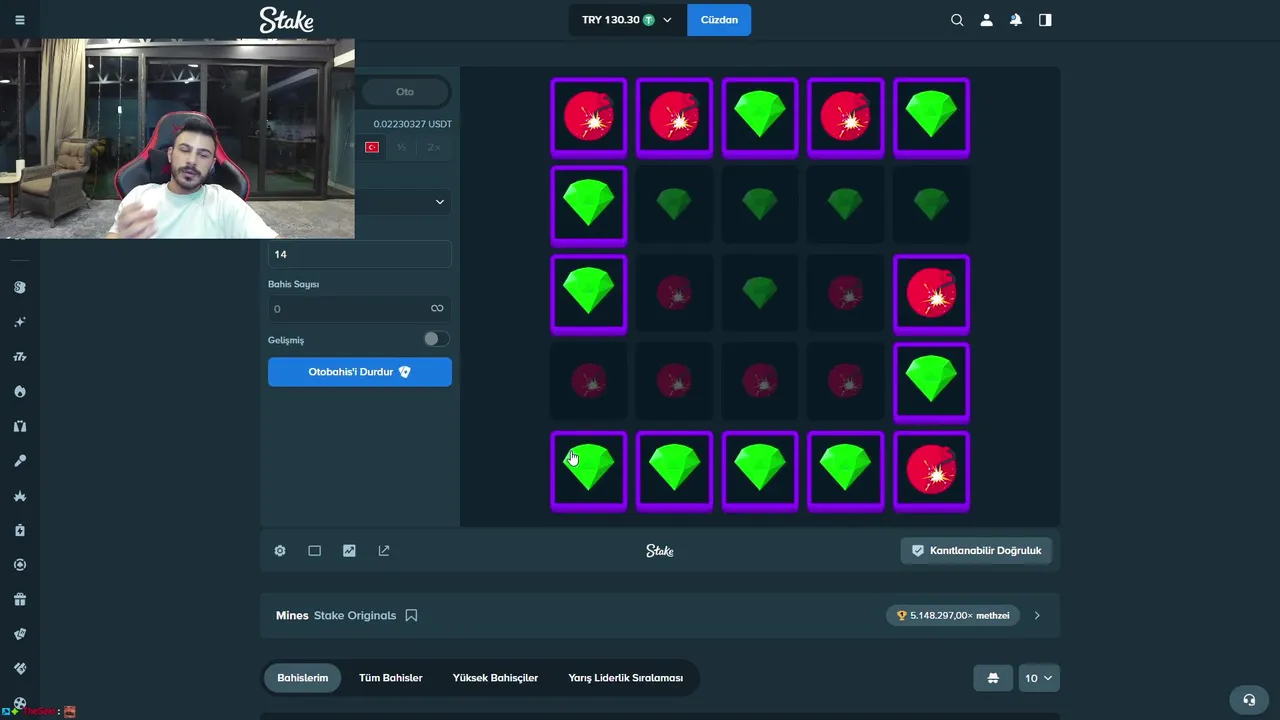1280x720 pixels.
Task: Click the top-right gem tile
Action: pos(931,117)
